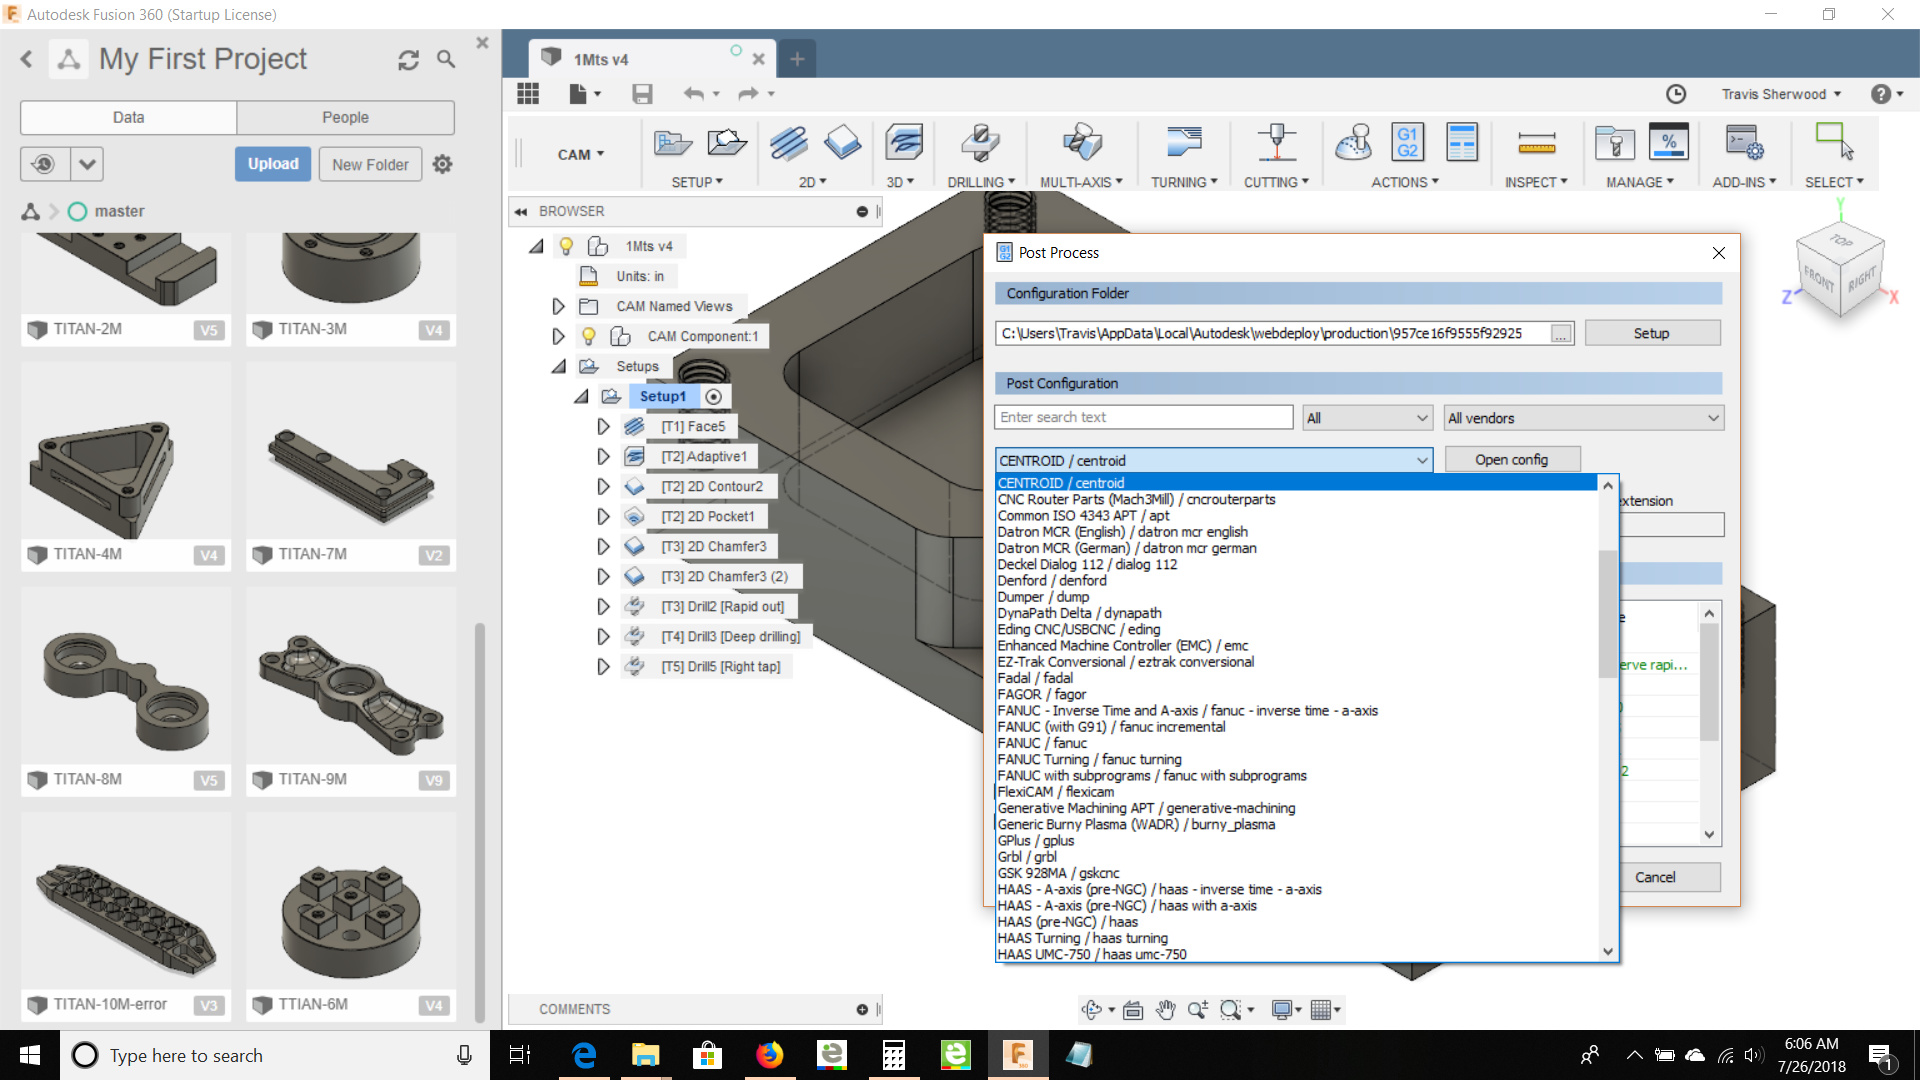
Task: Redo the action arrow
Action: (748, 94)
